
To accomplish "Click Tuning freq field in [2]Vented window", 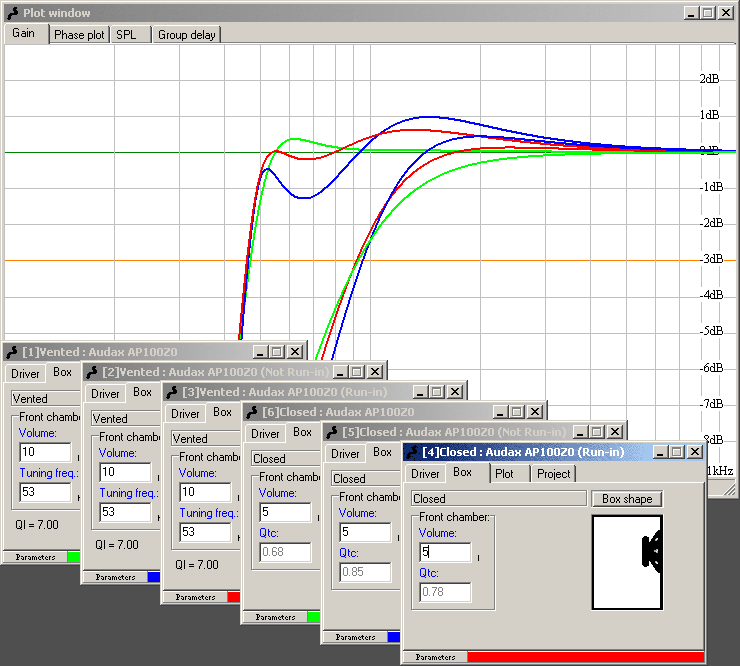I will (x=125, y=512).
